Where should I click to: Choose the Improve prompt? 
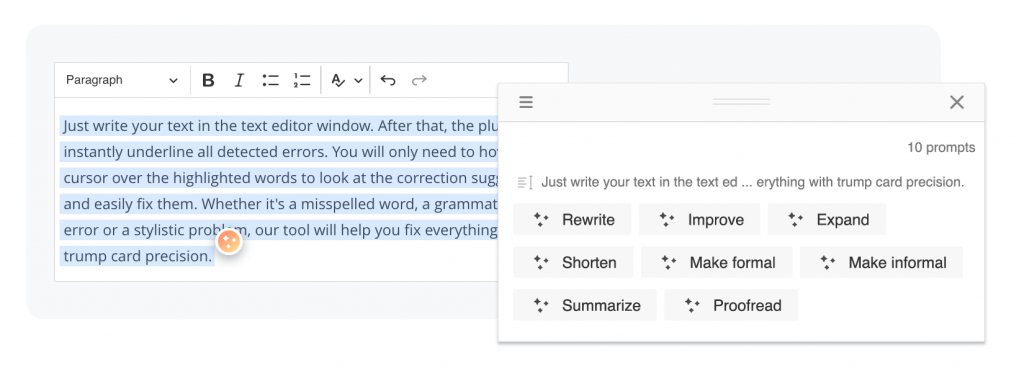699,219
